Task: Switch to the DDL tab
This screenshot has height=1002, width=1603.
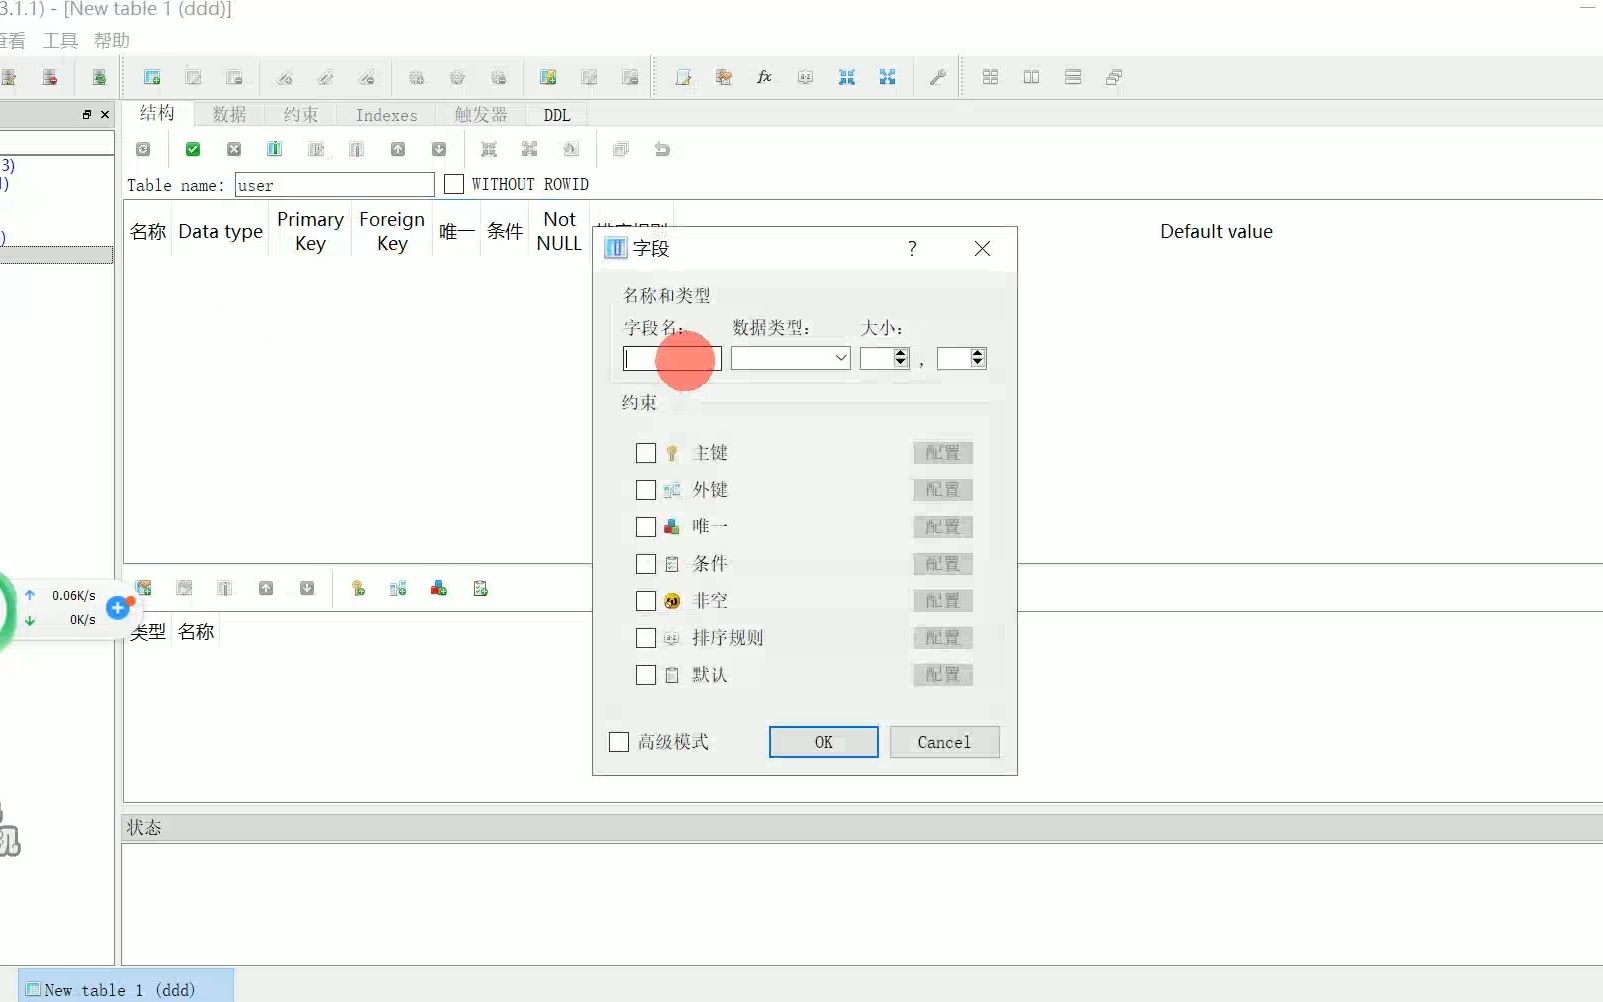Action: tap(557, 115)
